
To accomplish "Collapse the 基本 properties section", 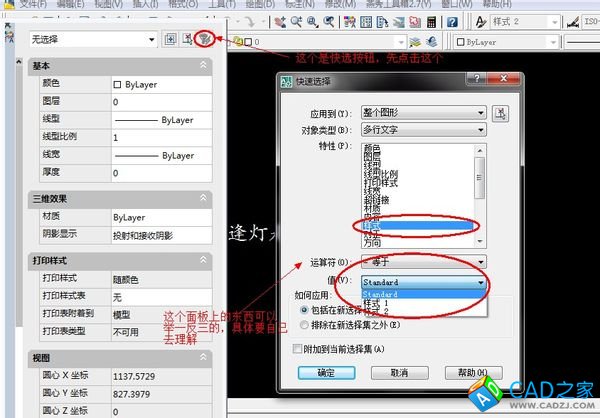I will 204,65.
